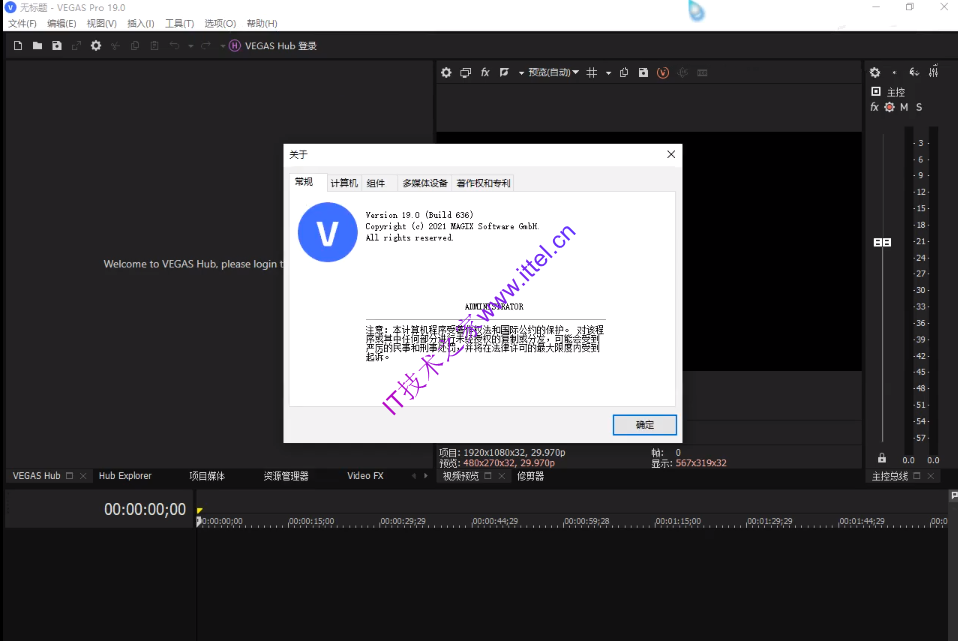Open the 帮助(H) menu
958x641 pixels.
(262, 24)
